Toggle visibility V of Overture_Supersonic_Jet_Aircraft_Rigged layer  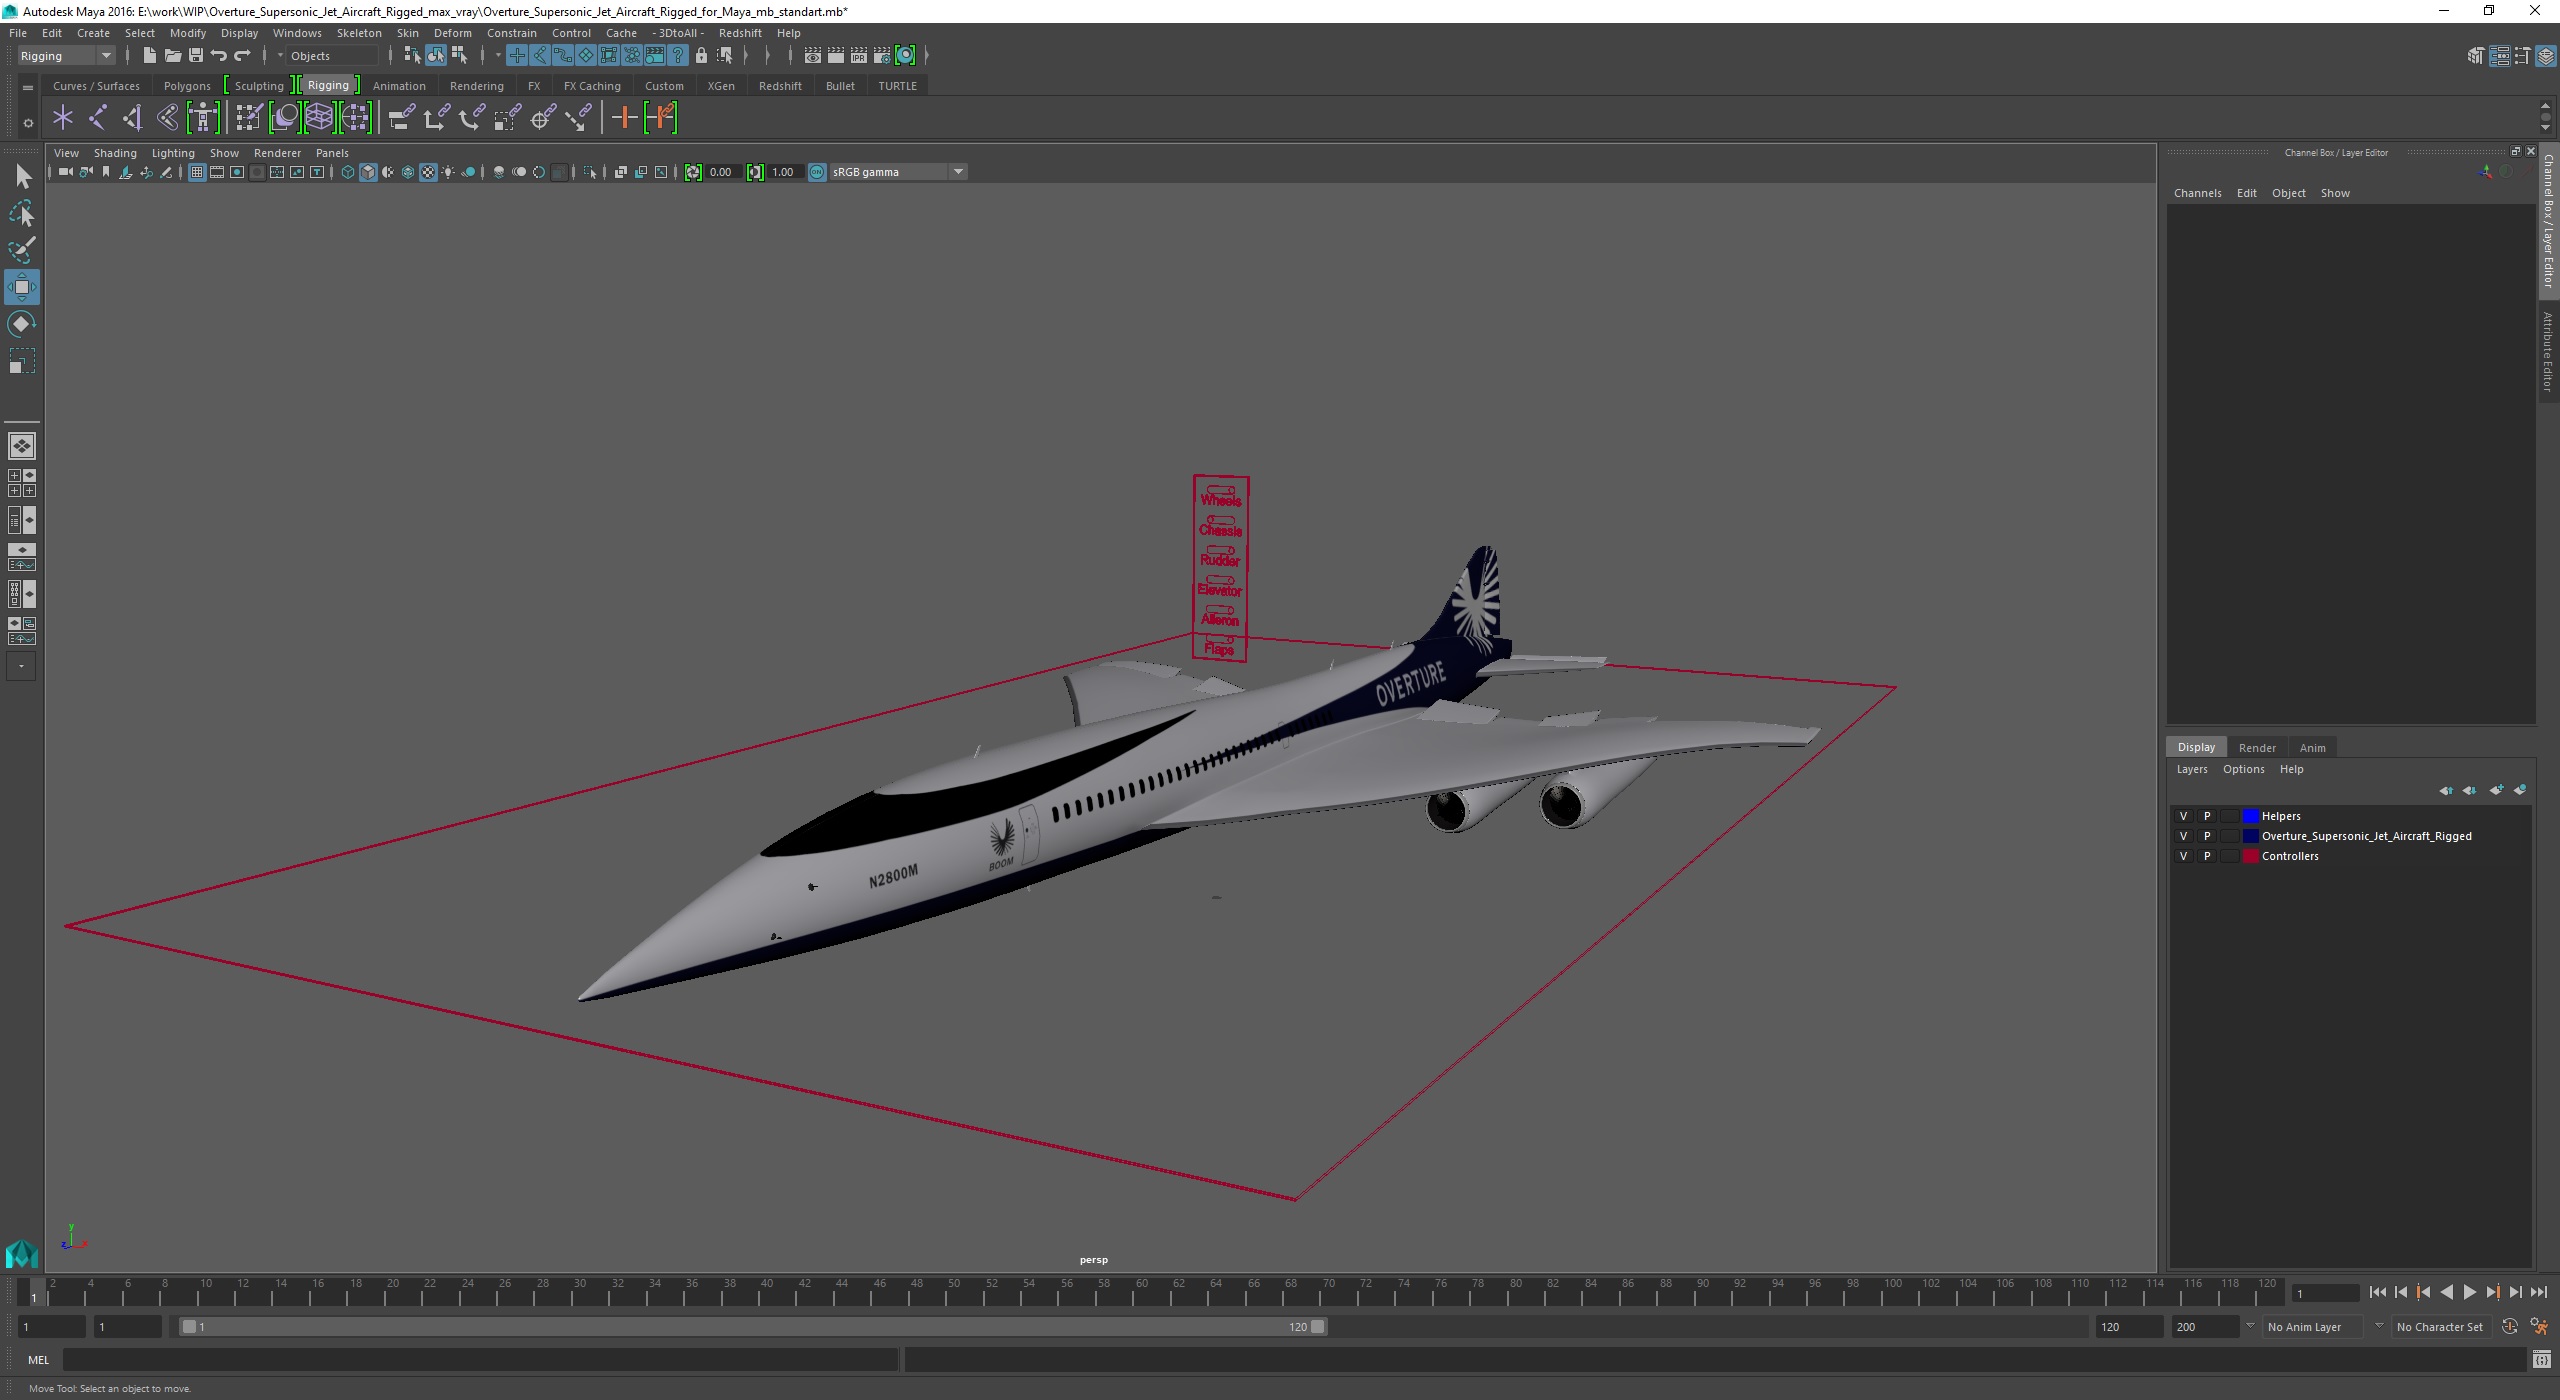point(2183,836)
